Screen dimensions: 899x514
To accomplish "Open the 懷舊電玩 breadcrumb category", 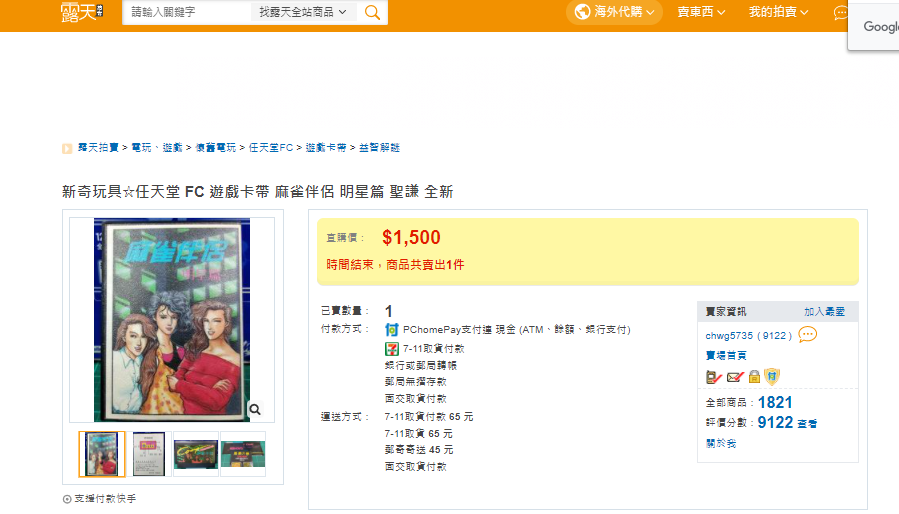I will point(216,147).
